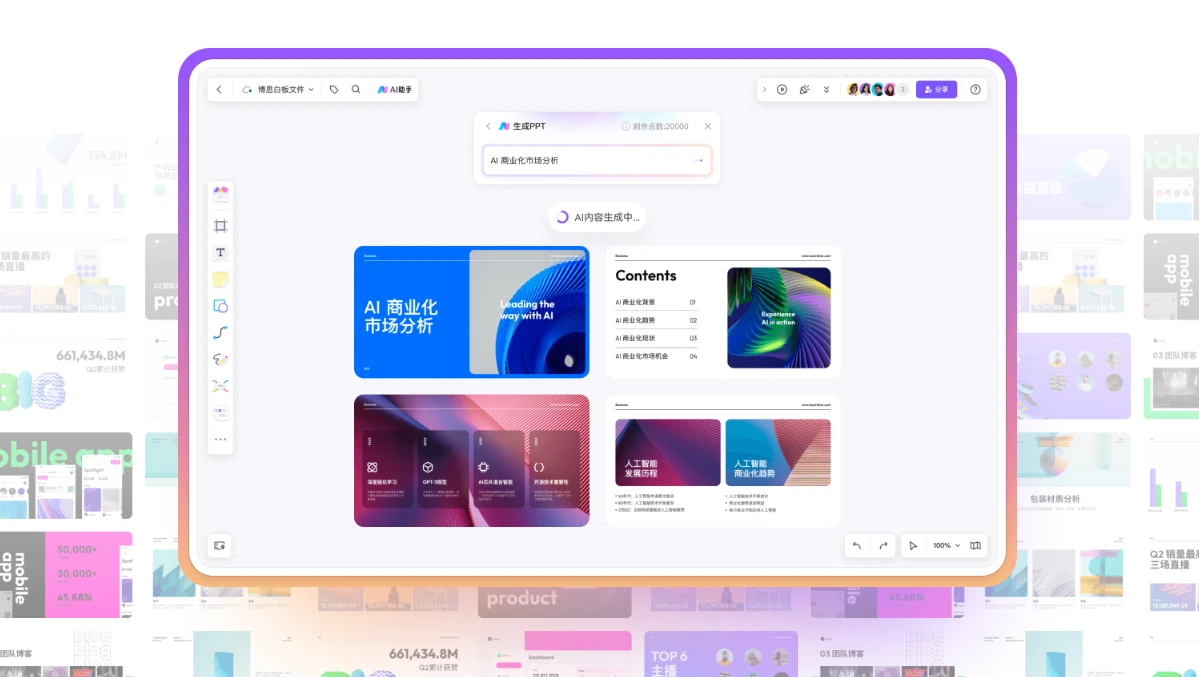Select the Mind map tool
Screen dimensions: 1199x677
220,386
